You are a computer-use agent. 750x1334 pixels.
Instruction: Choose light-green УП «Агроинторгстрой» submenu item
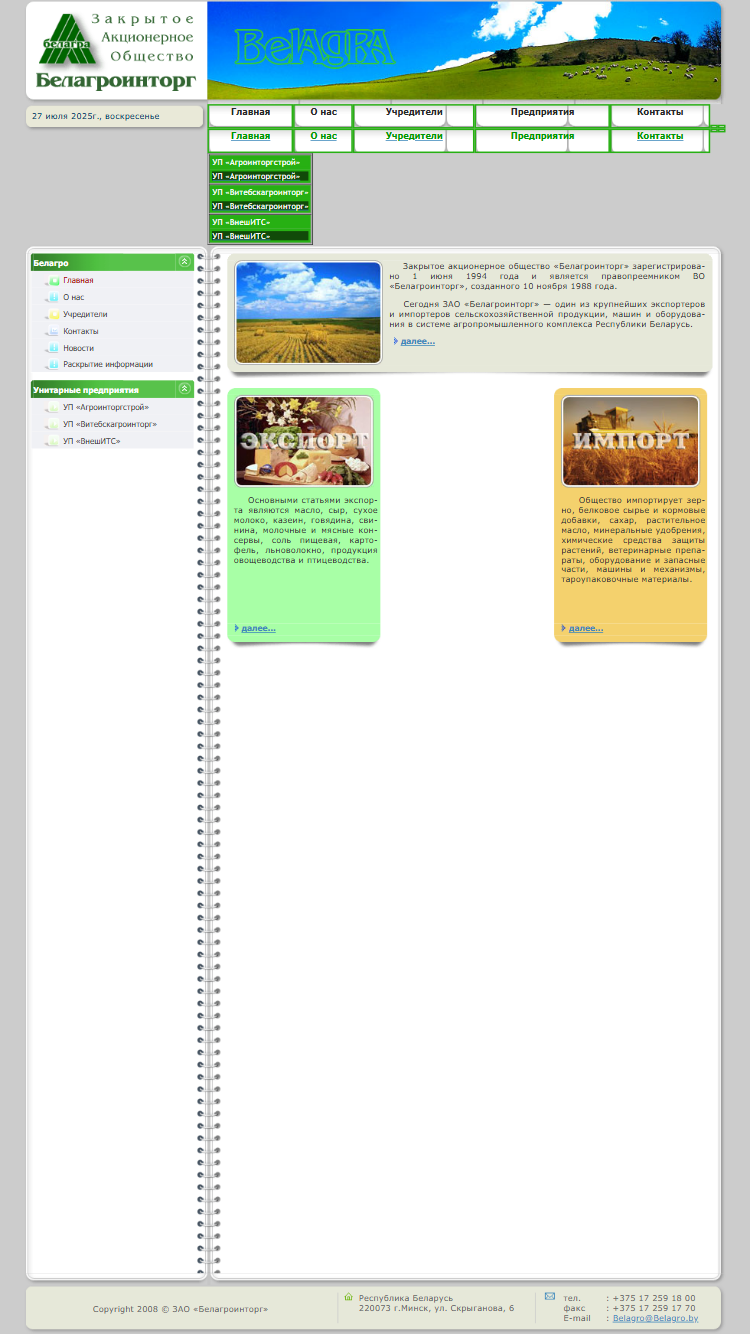260,162
